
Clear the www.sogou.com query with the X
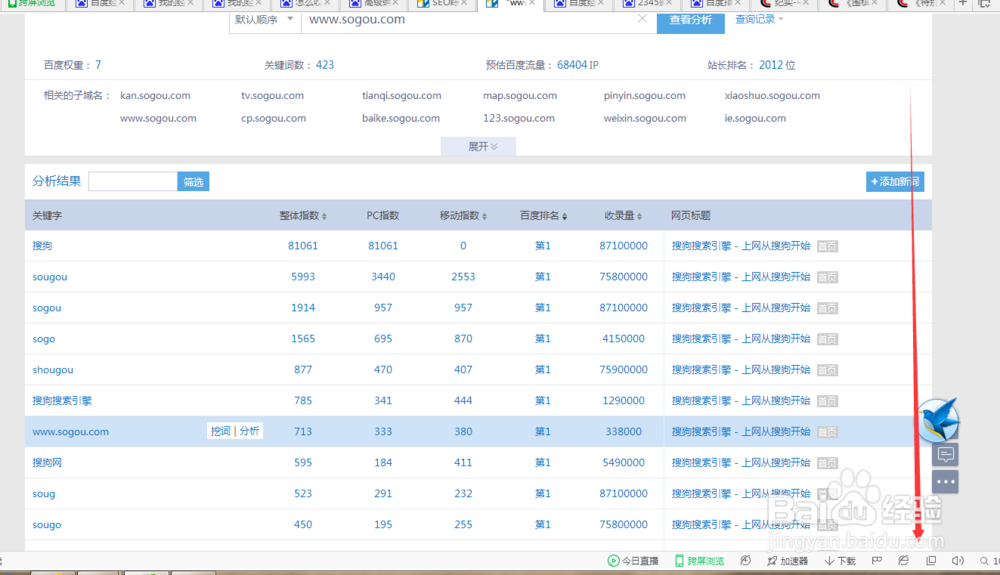tap(642, 19)
